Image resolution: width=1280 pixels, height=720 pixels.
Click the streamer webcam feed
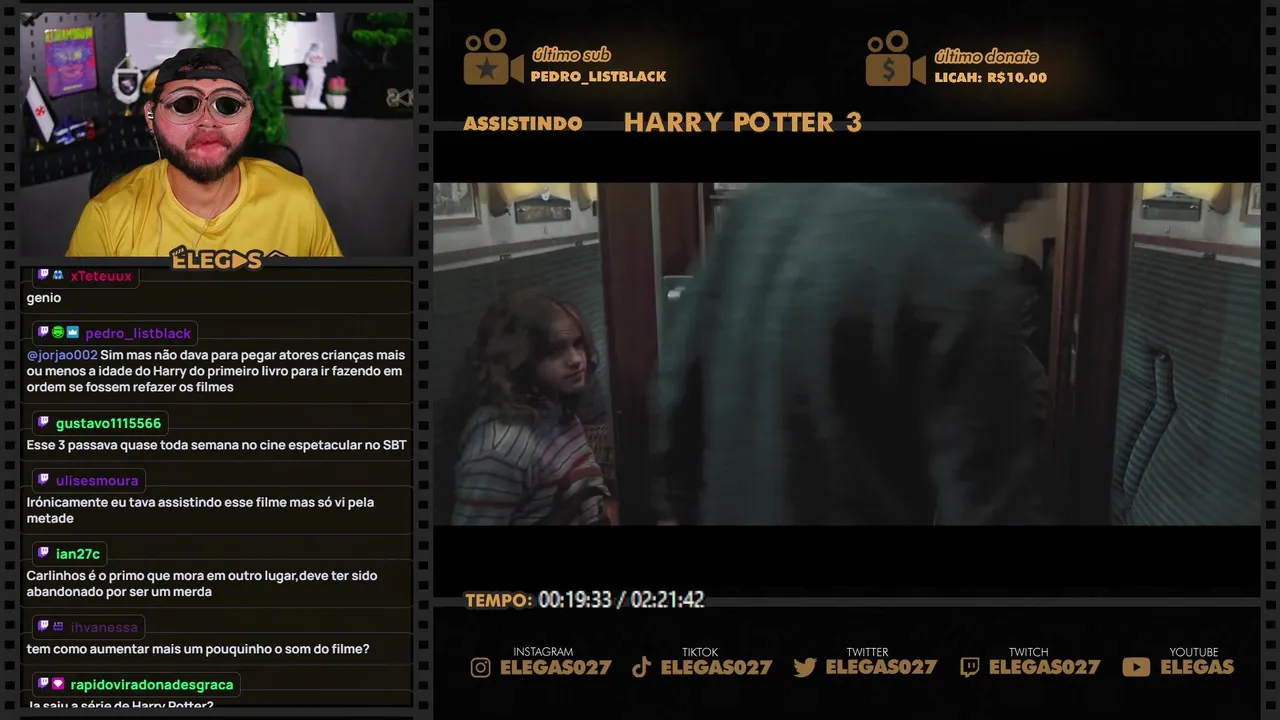pos(216,135)
